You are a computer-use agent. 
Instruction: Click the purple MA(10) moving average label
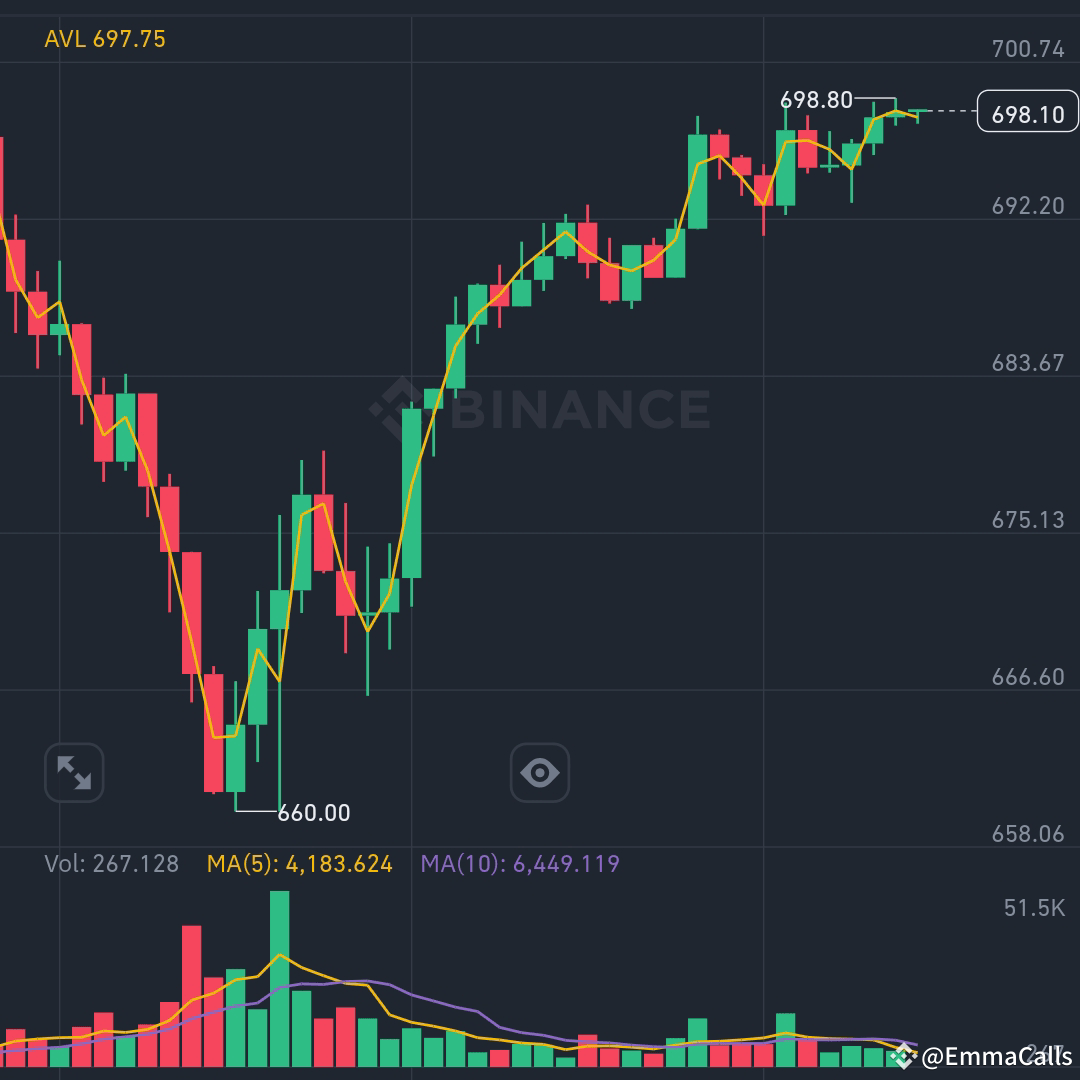[x=519, y=864]
